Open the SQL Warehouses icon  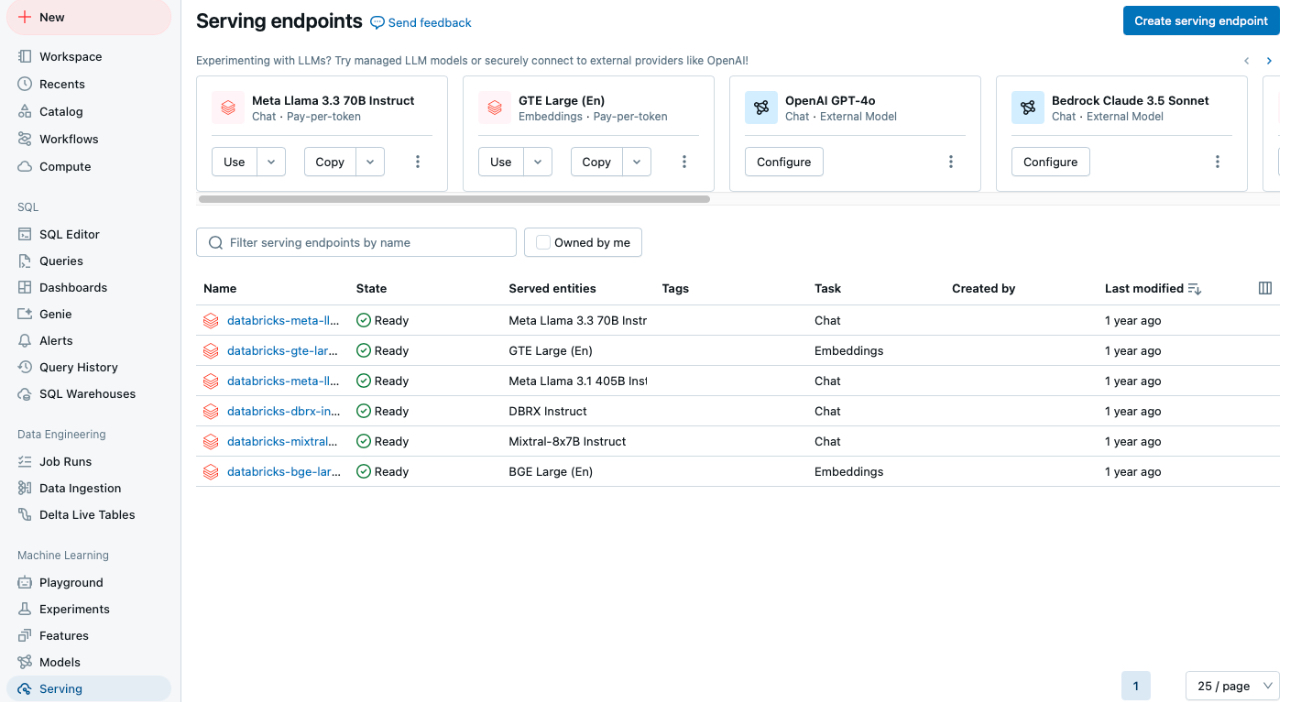pyautogui.click(x=25, y=394)
